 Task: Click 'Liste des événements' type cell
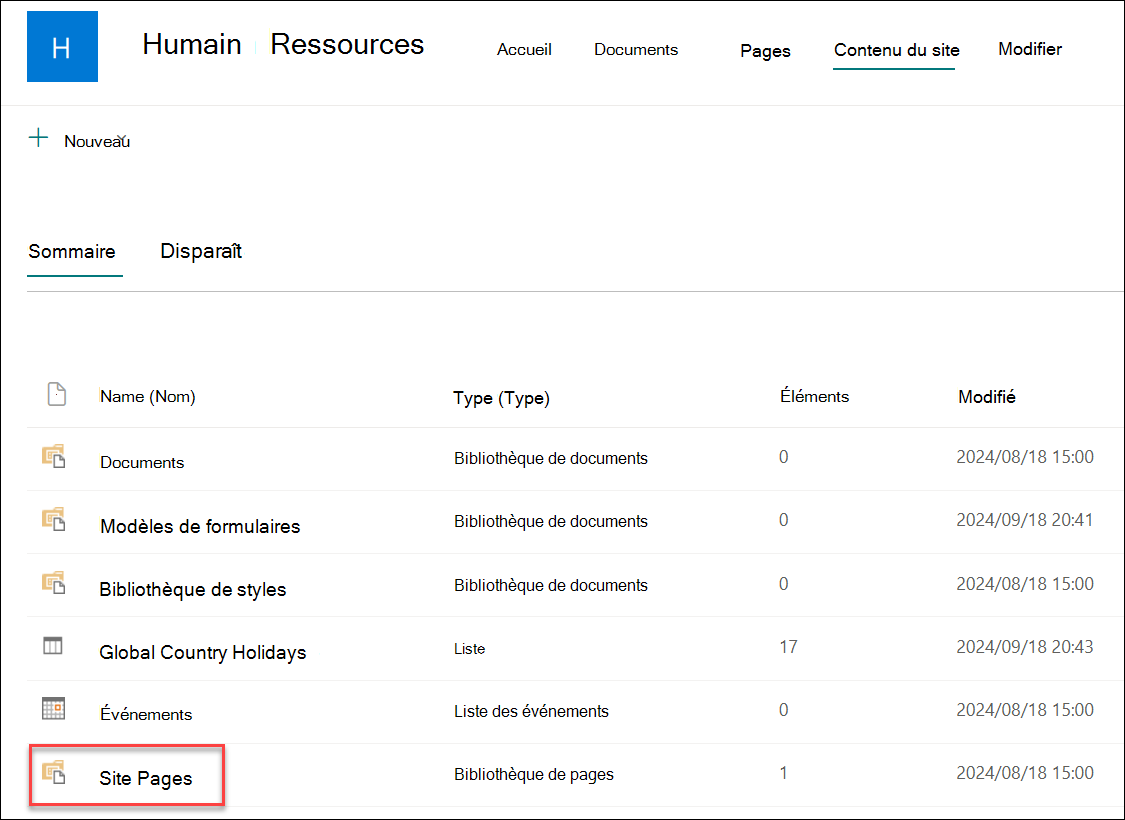point(531,711)
